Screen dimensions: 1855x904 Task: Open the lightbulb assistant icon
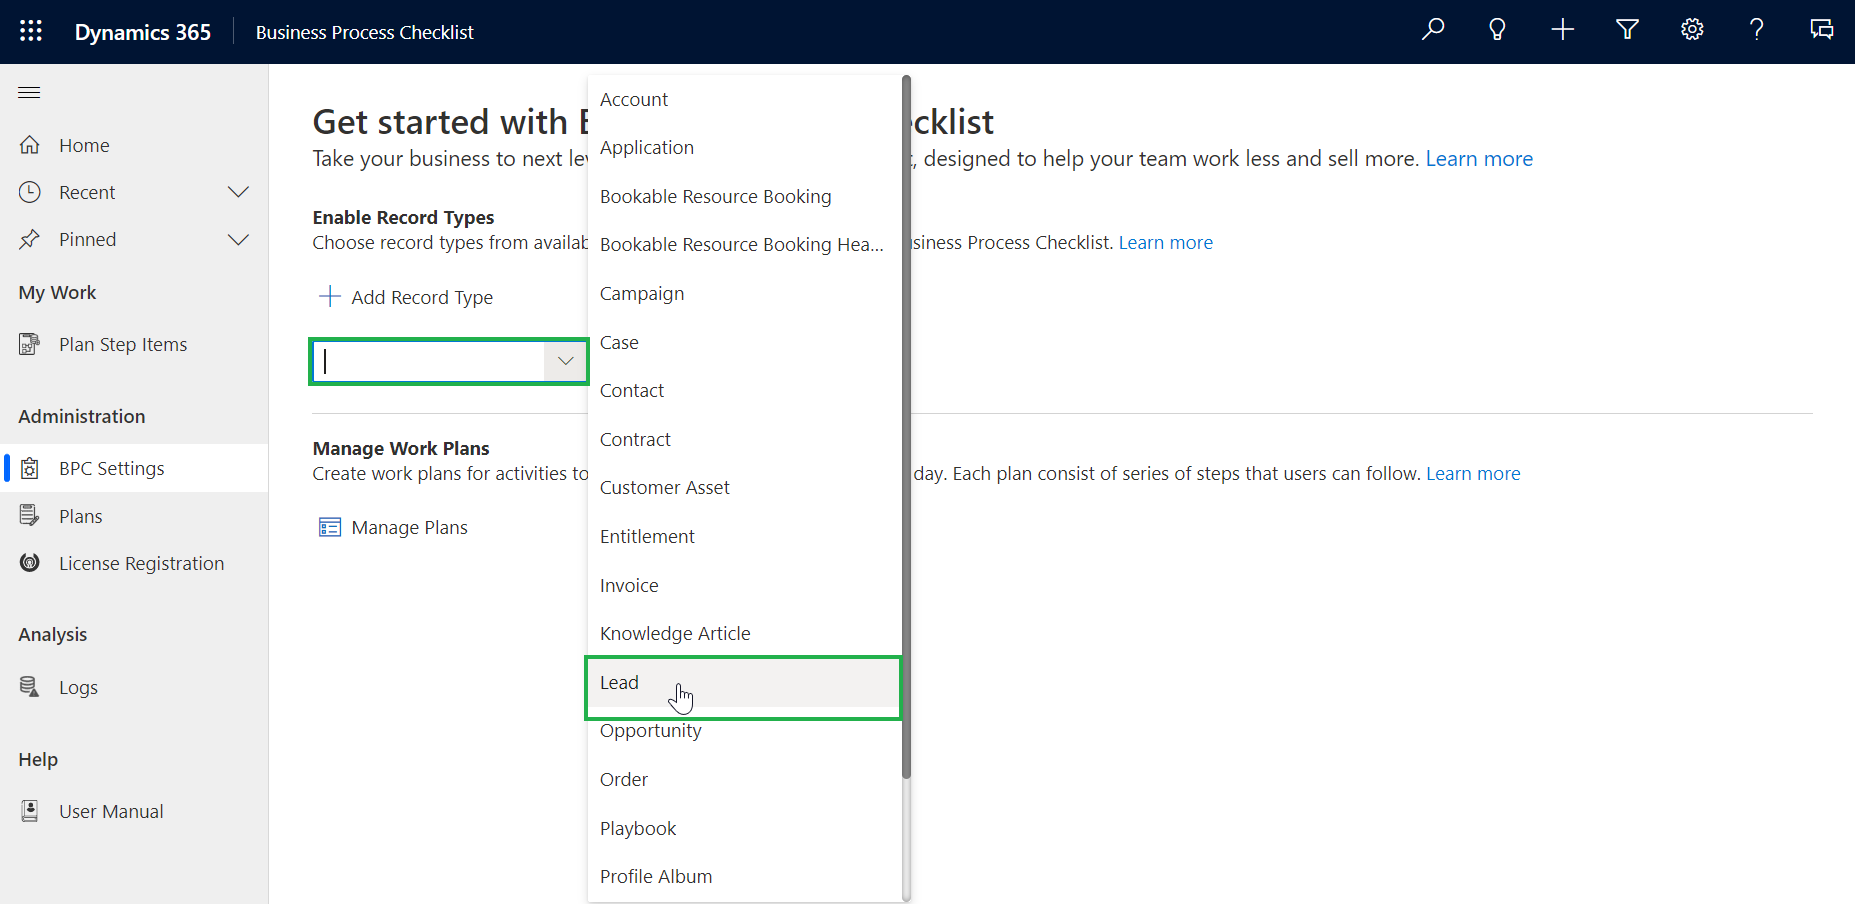tap(1497, 30)
